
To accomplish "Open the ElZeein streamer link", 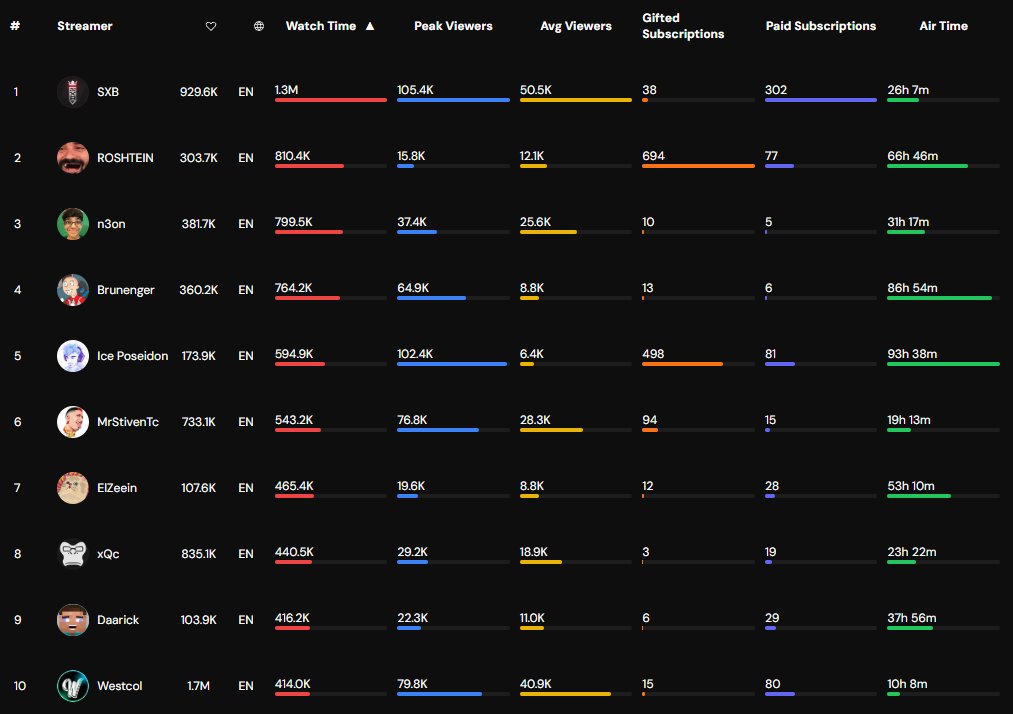I will tap(117, 487).
